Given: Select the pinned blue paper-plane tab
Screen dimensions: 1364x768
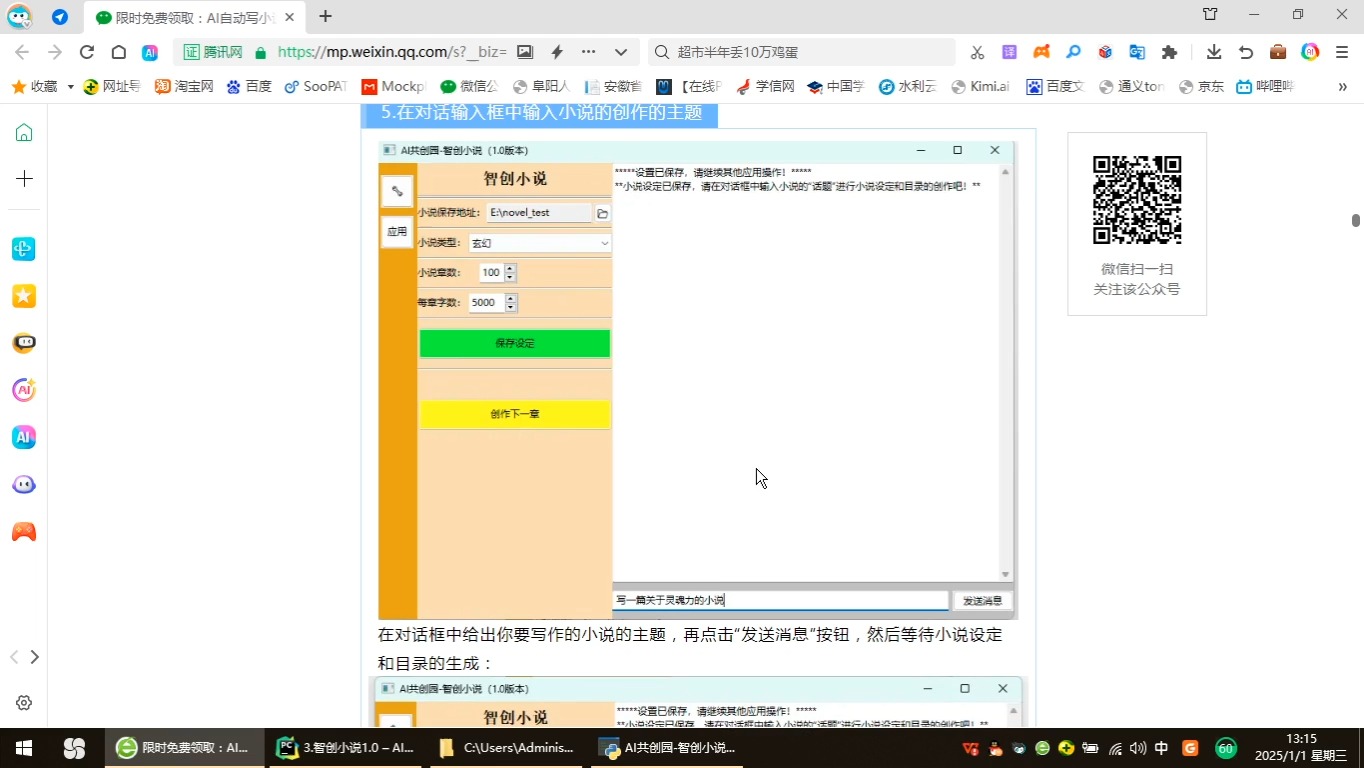Looking at the screenshot, I should 60,17.
